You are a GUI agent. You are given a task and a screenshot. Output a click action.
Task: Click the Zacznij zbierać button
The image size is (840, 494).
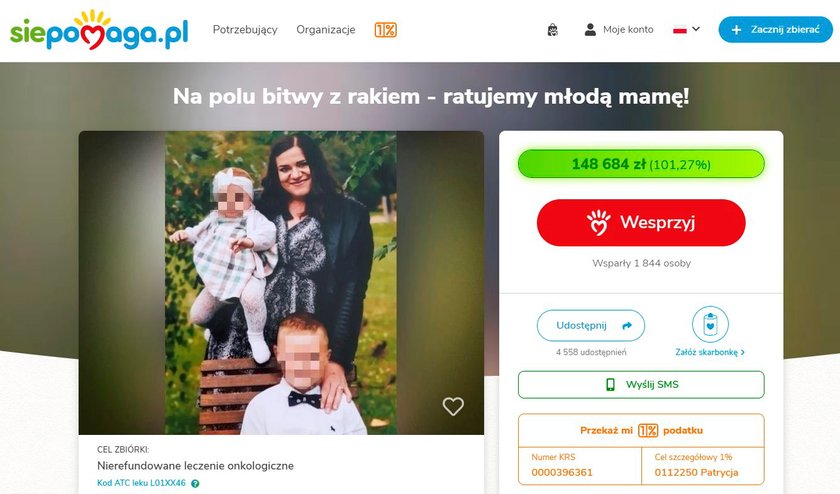(775, 29)
